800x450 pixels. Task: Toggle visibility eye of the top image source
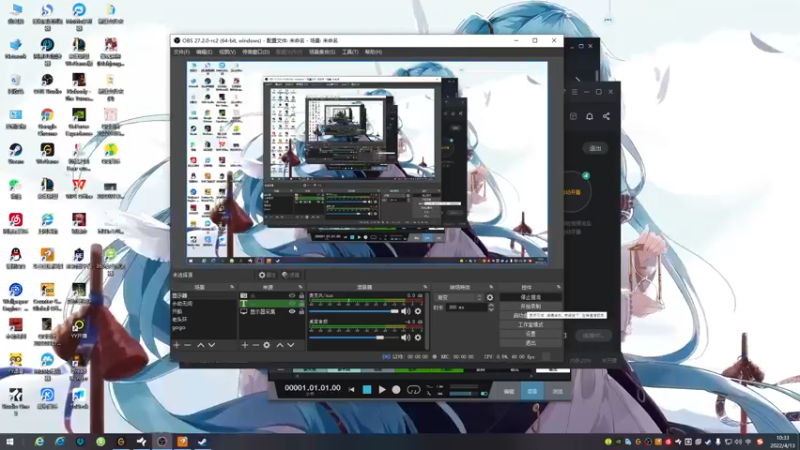(x=292, y=295)
